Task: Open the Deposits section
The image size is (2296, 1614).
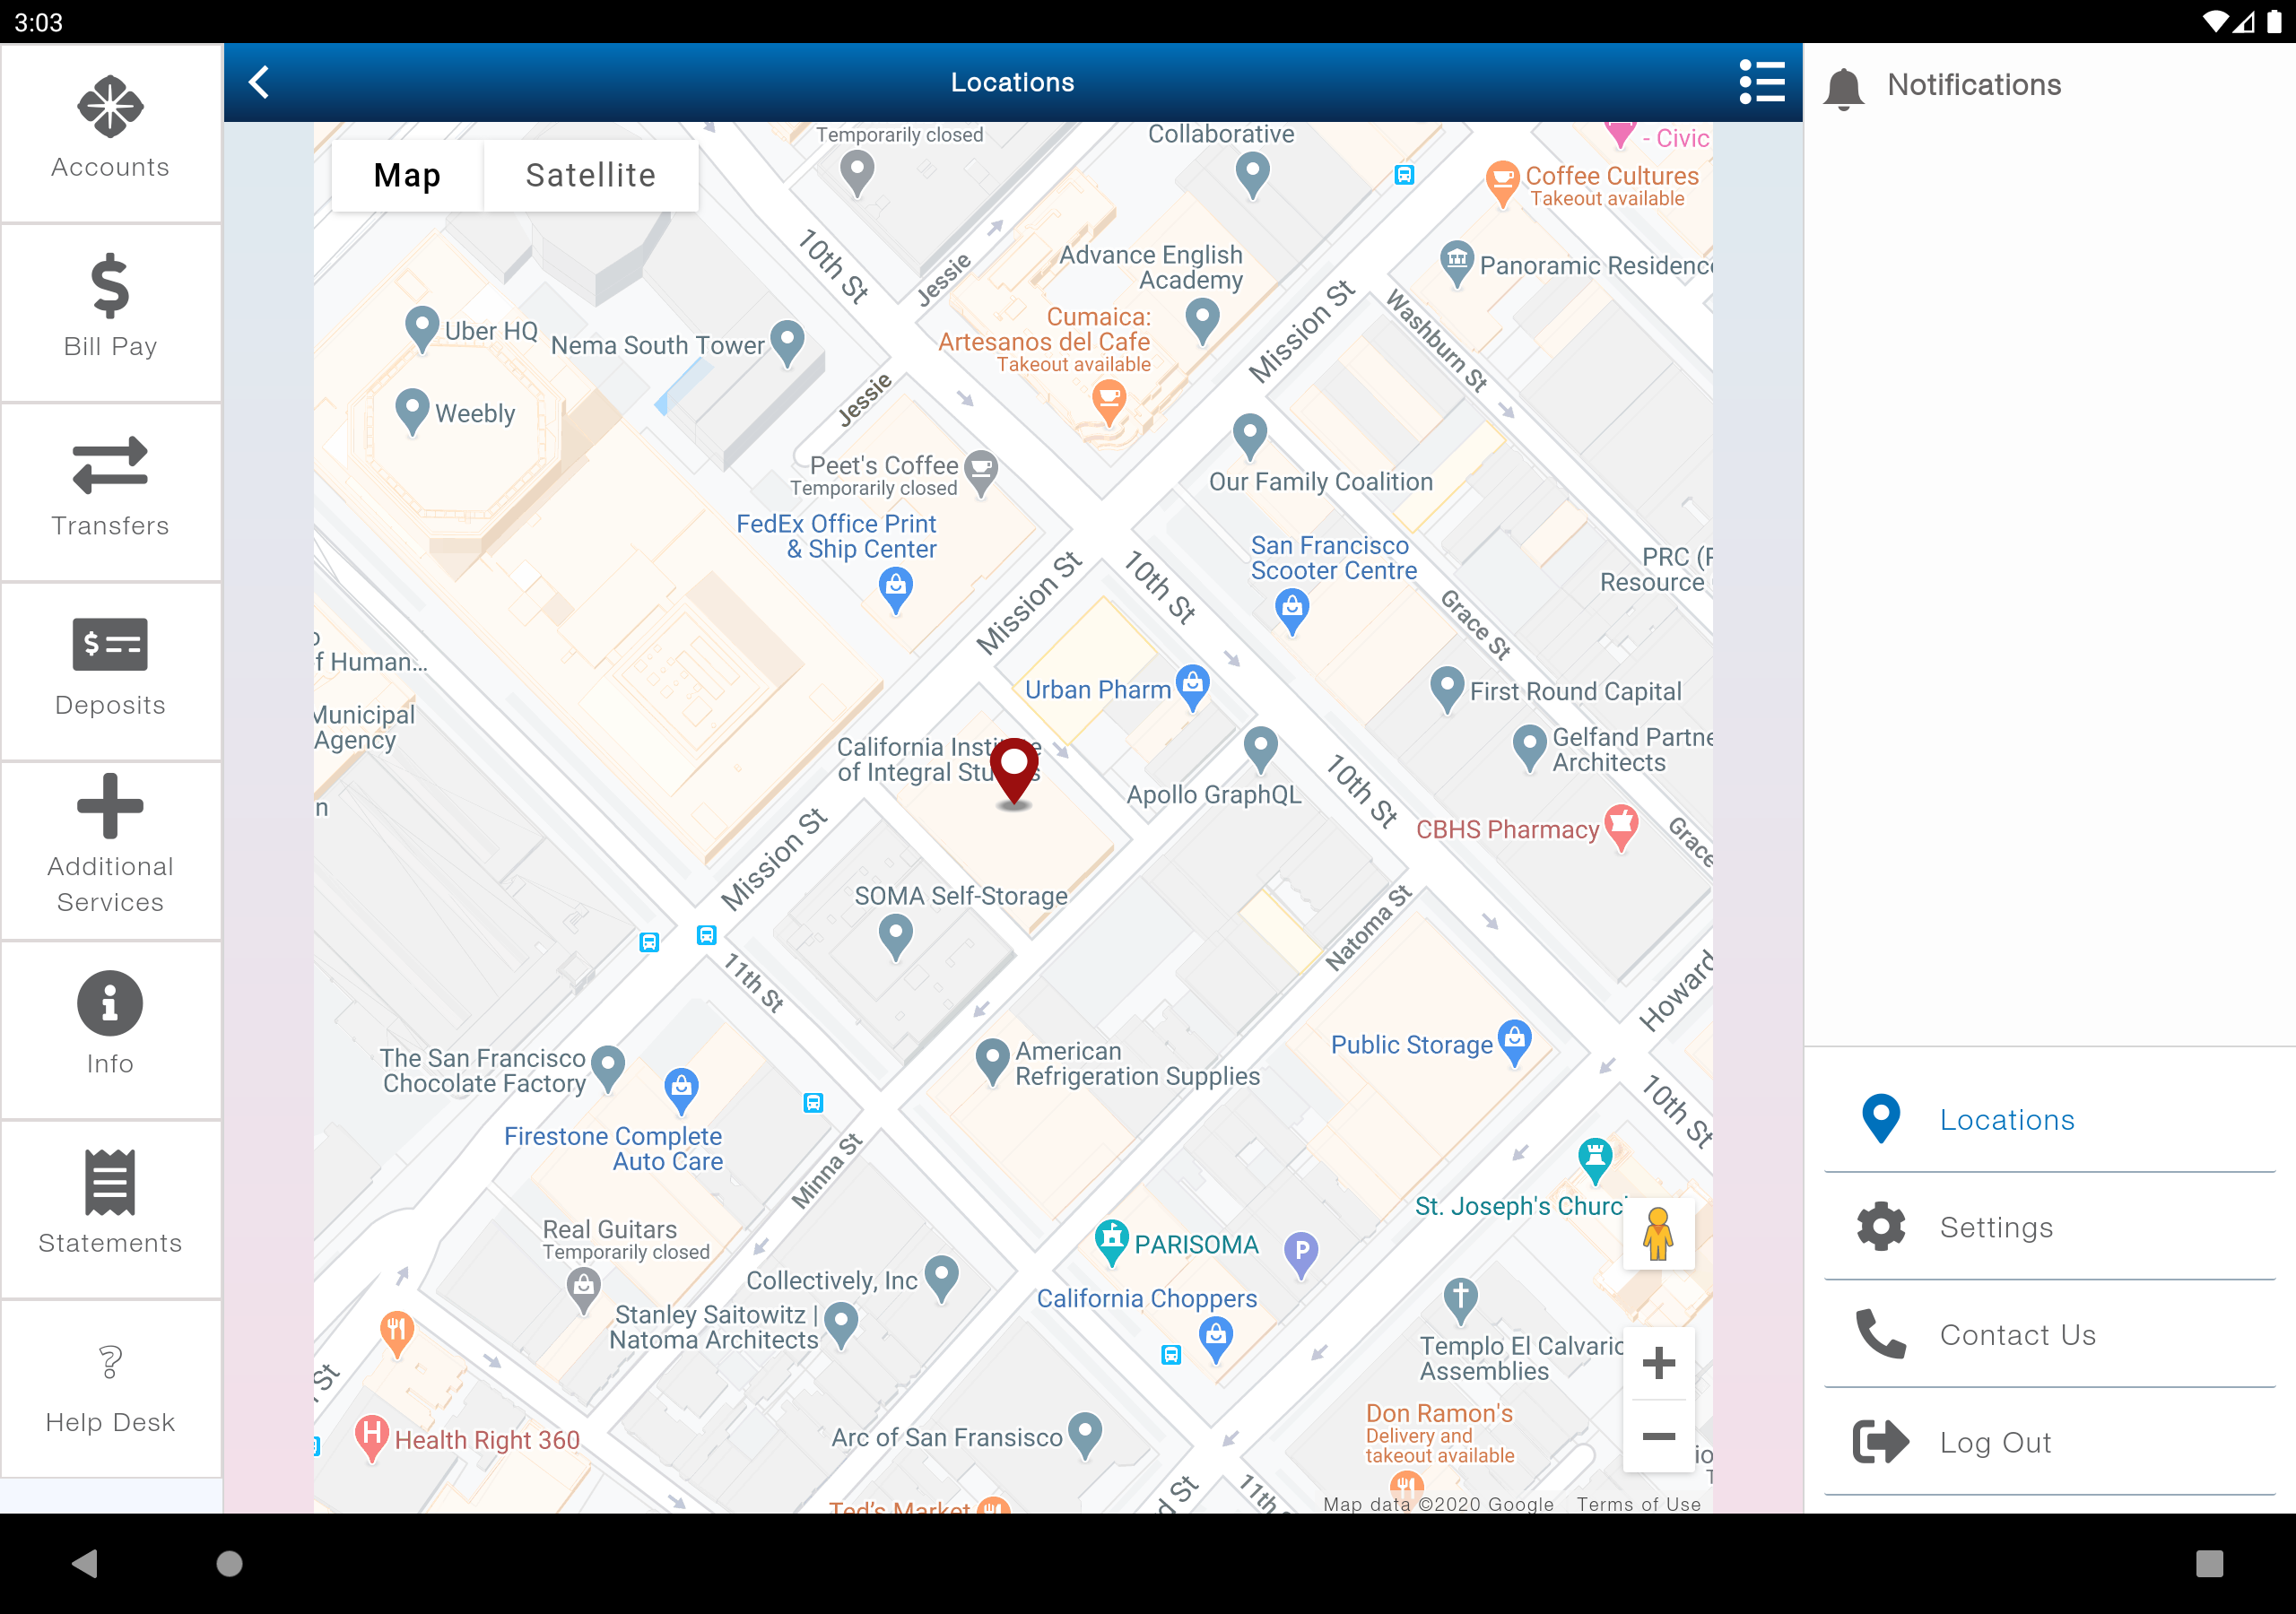Action: pos(110,671)
